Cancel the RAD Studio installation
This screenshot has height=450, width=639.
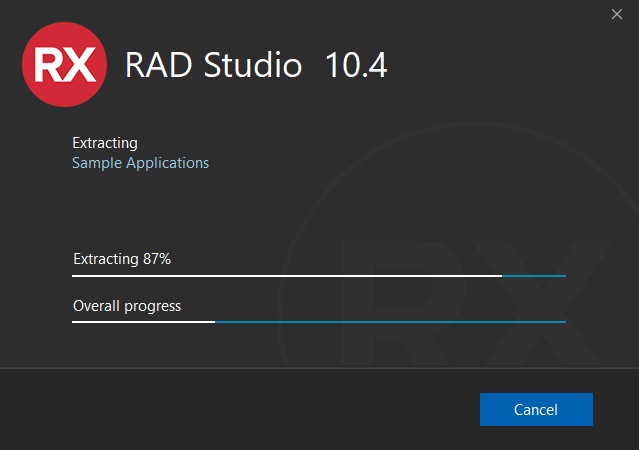click(x=536, y=409)
